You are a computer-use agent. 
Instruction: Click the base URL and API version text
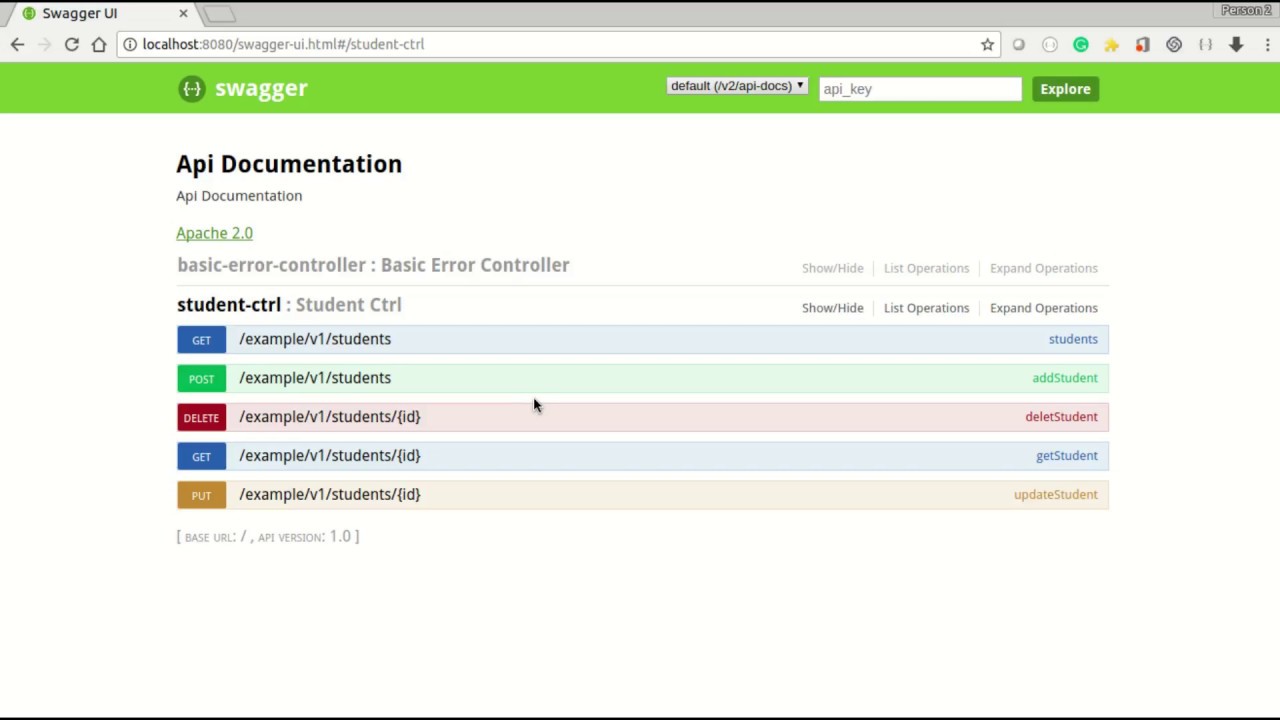point(268,537)
